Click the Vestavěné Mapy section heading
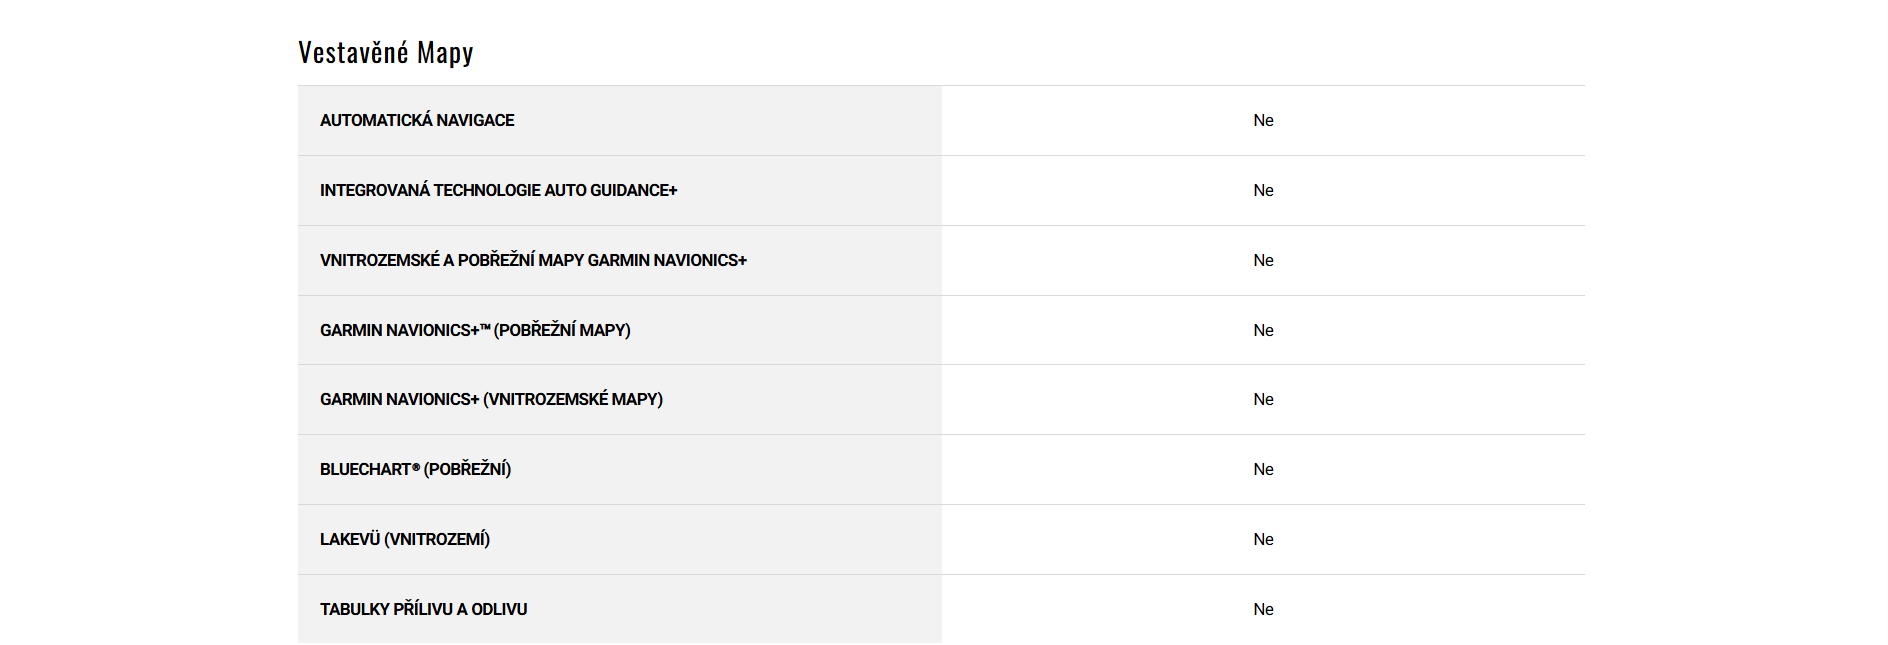Image resolution: width=1888 pixels, height=645 pixels. click(385, 53)
